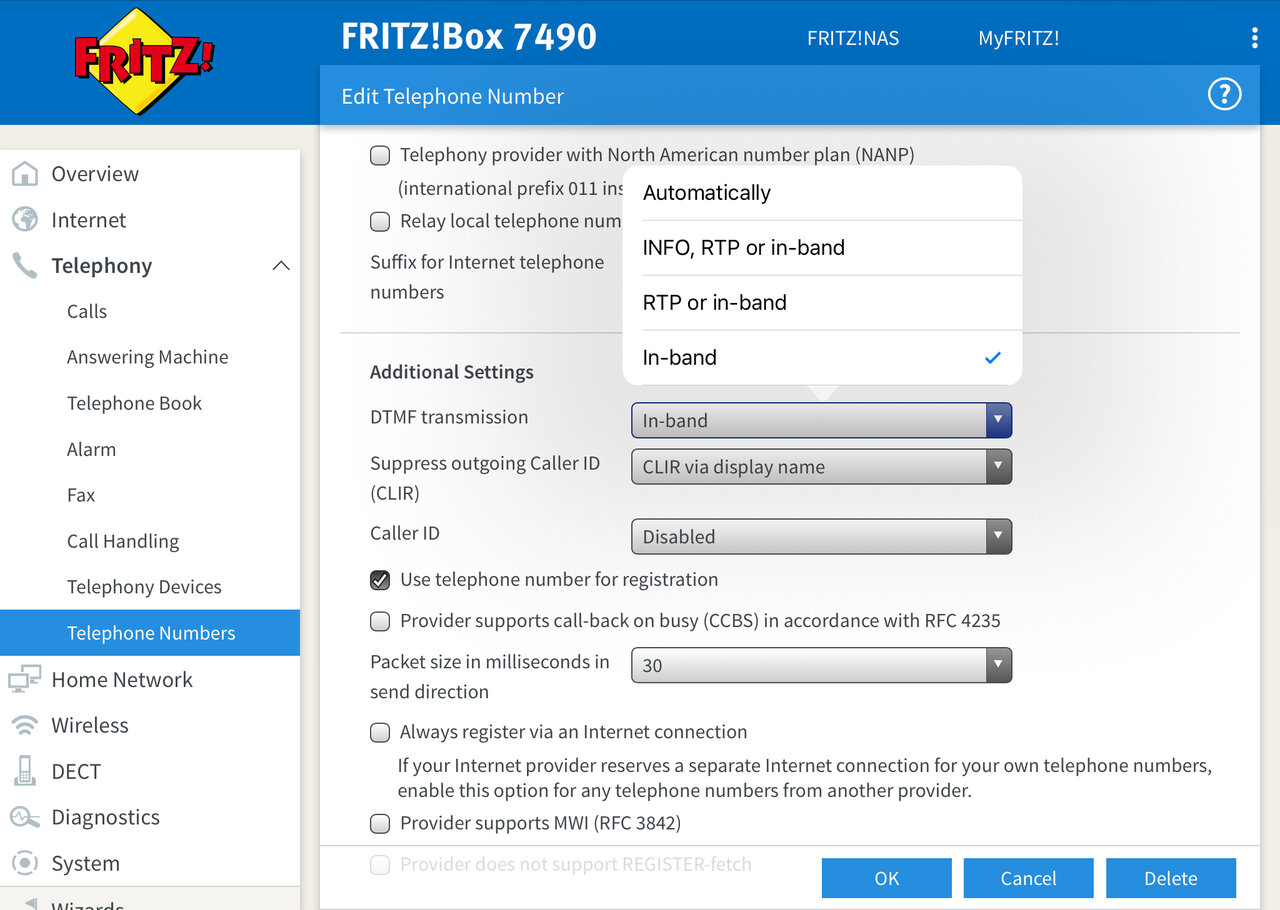Screen dimensions: 1280x910
Task: Open Answering Machine in the sidebar
Action: (150, 357)
